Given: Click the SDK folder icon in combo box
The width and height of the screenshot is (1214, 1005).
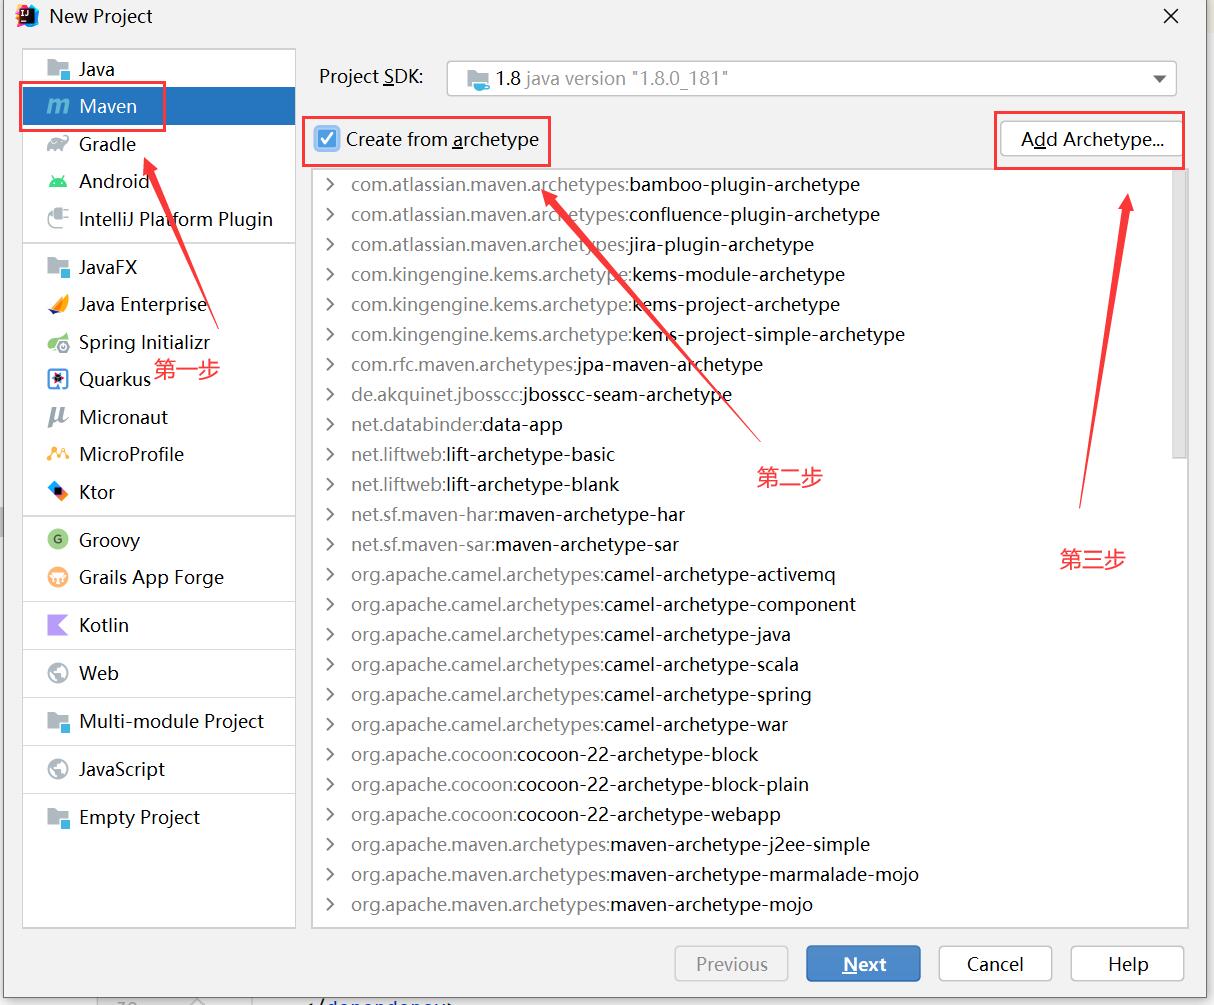Looking at the screenshot, I should coord(478,78).
